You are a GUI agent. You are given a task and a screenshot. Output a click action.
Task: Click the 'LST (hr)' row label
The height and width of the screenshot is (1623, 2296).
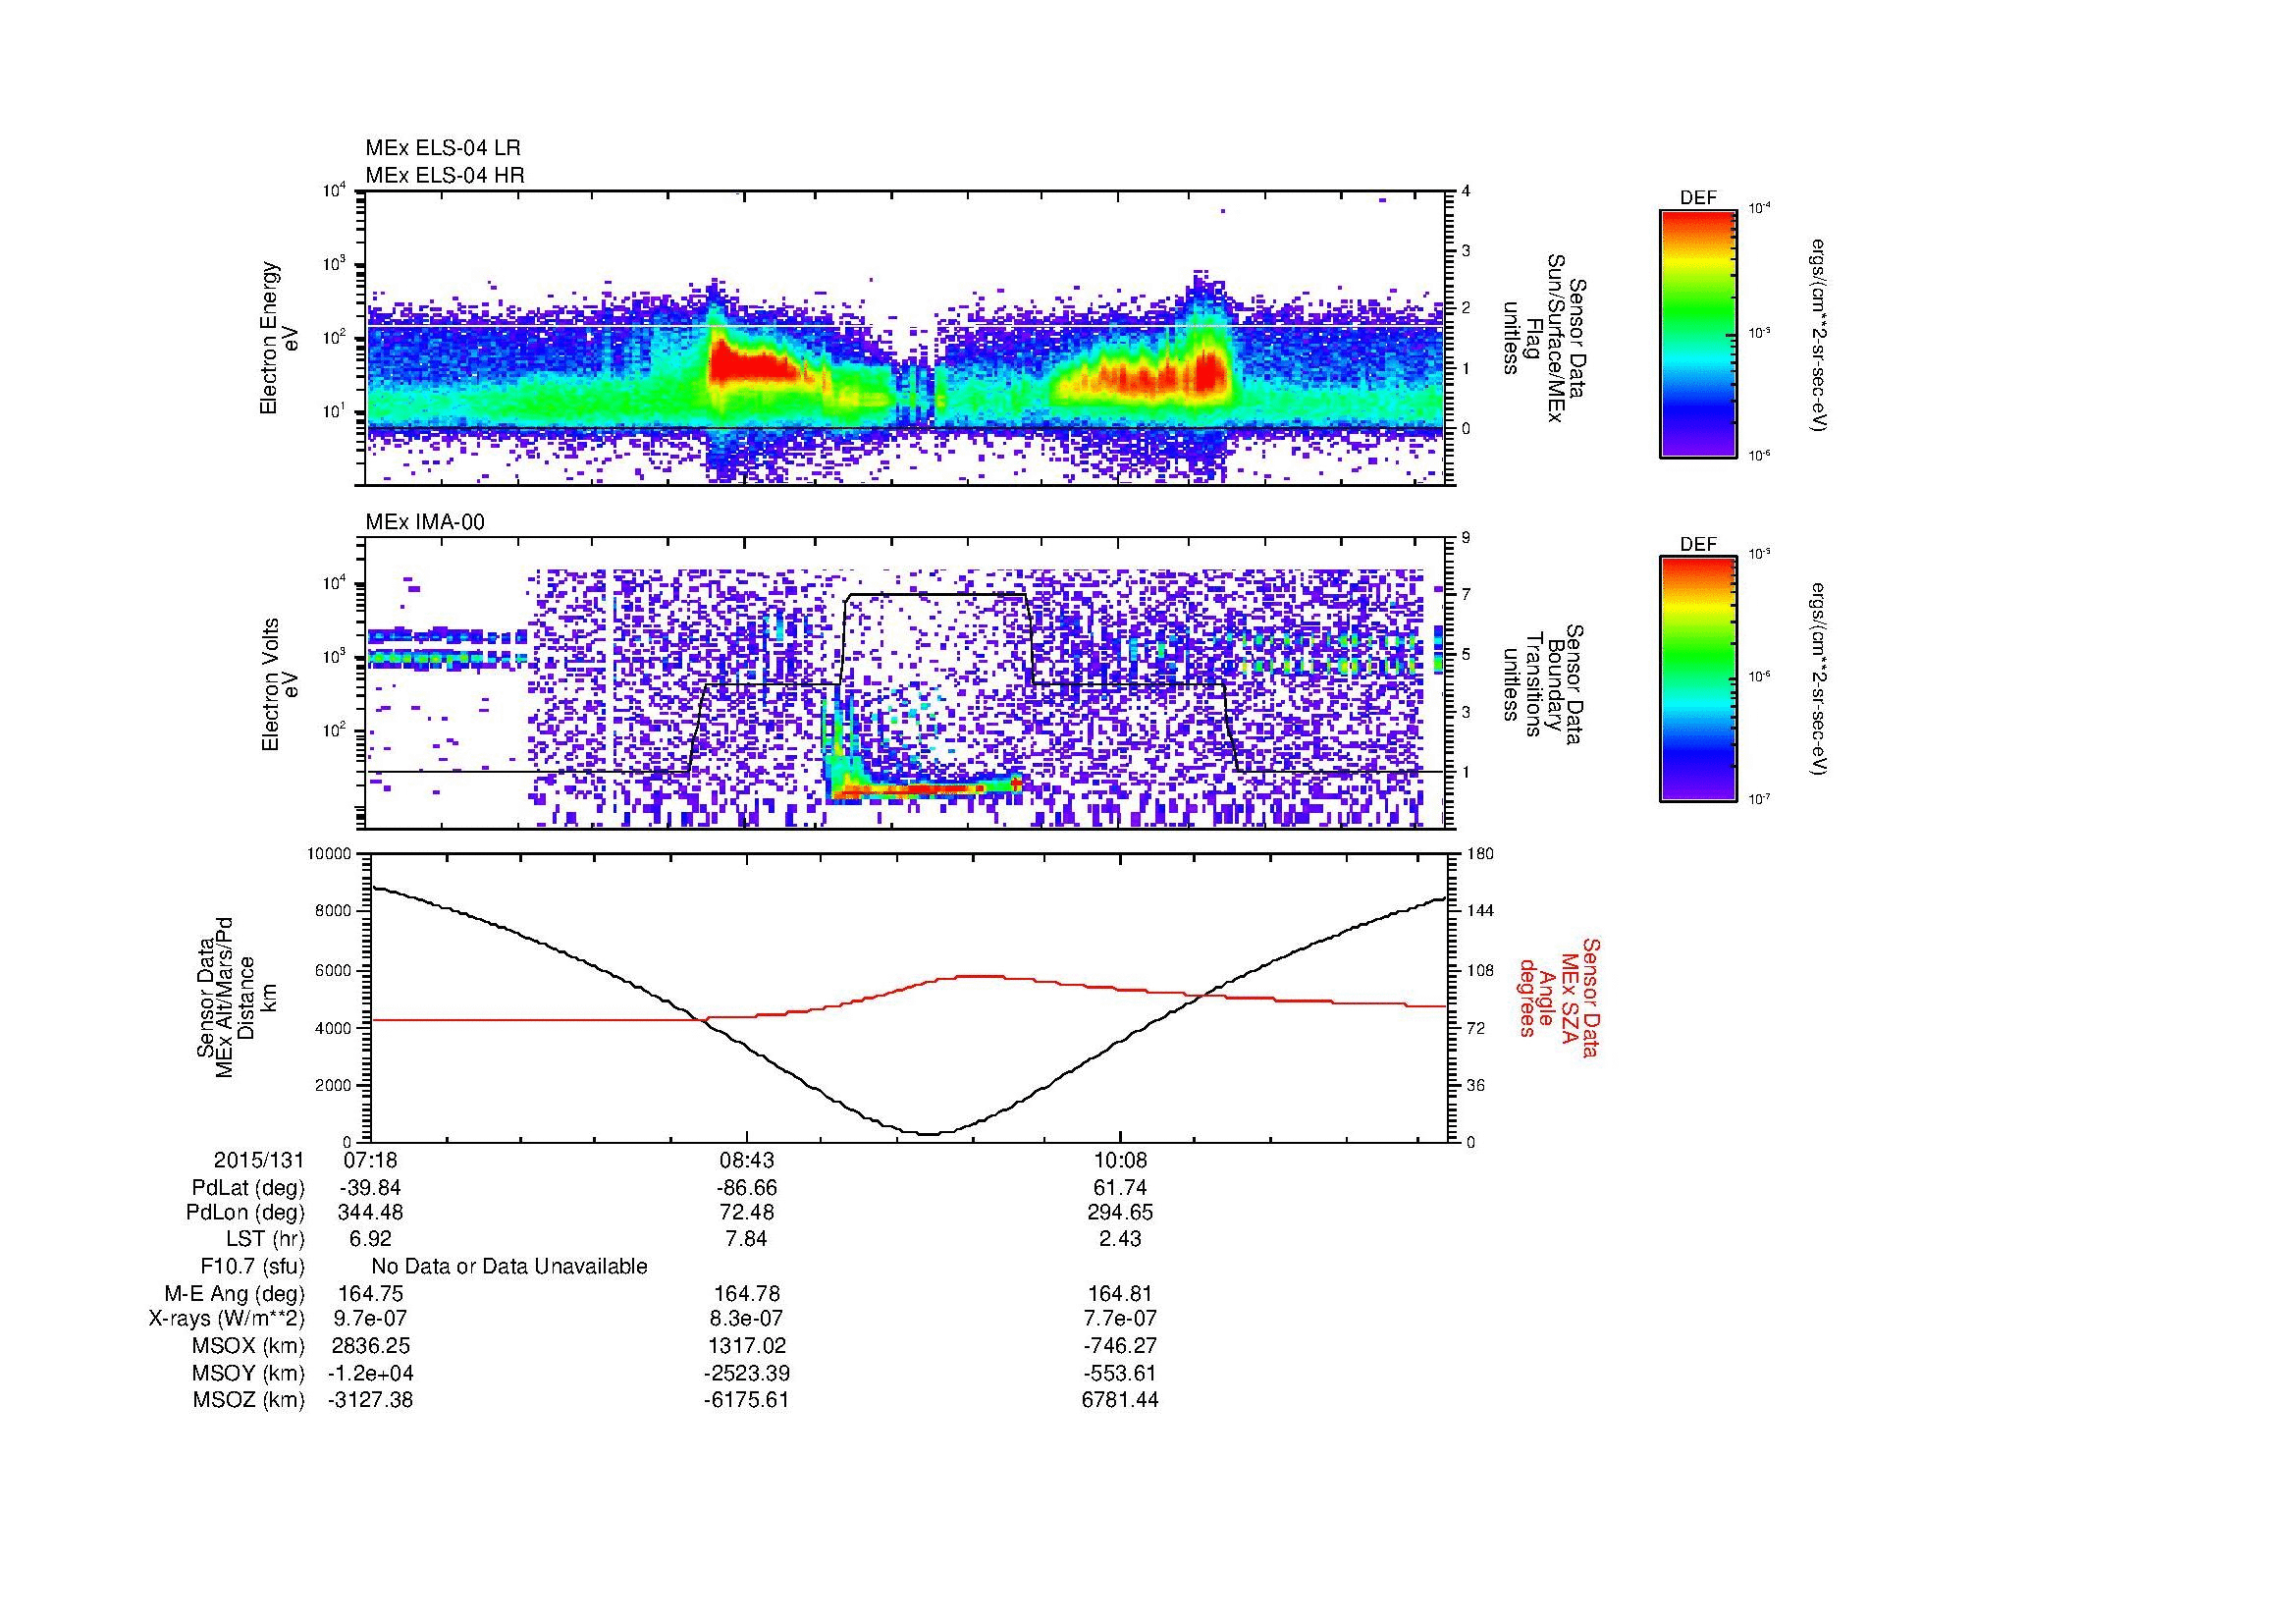[x=264, y=1239]
